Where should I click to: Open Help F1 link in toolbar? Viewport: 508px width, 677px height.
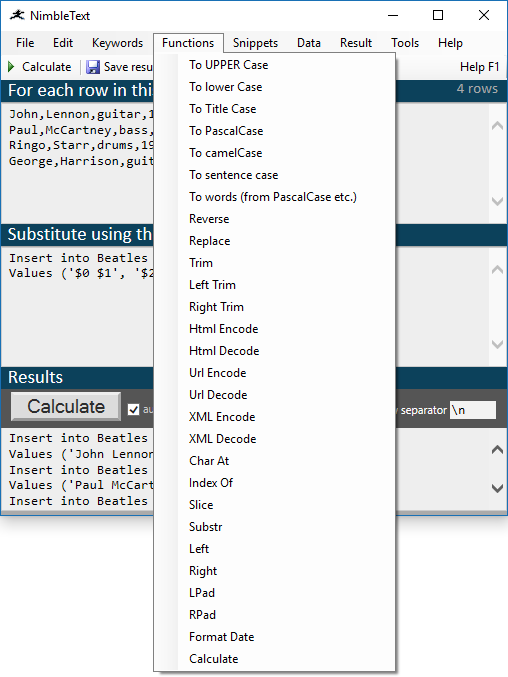tap(480, 67)
